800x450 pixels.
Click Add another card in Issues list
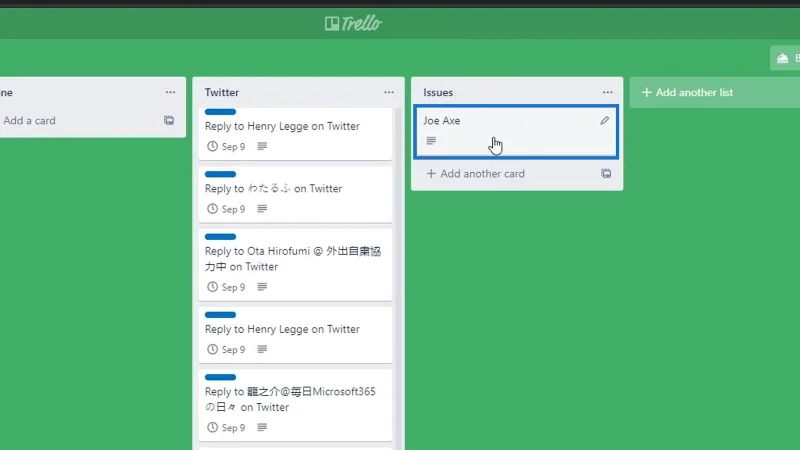coord(476,173)
